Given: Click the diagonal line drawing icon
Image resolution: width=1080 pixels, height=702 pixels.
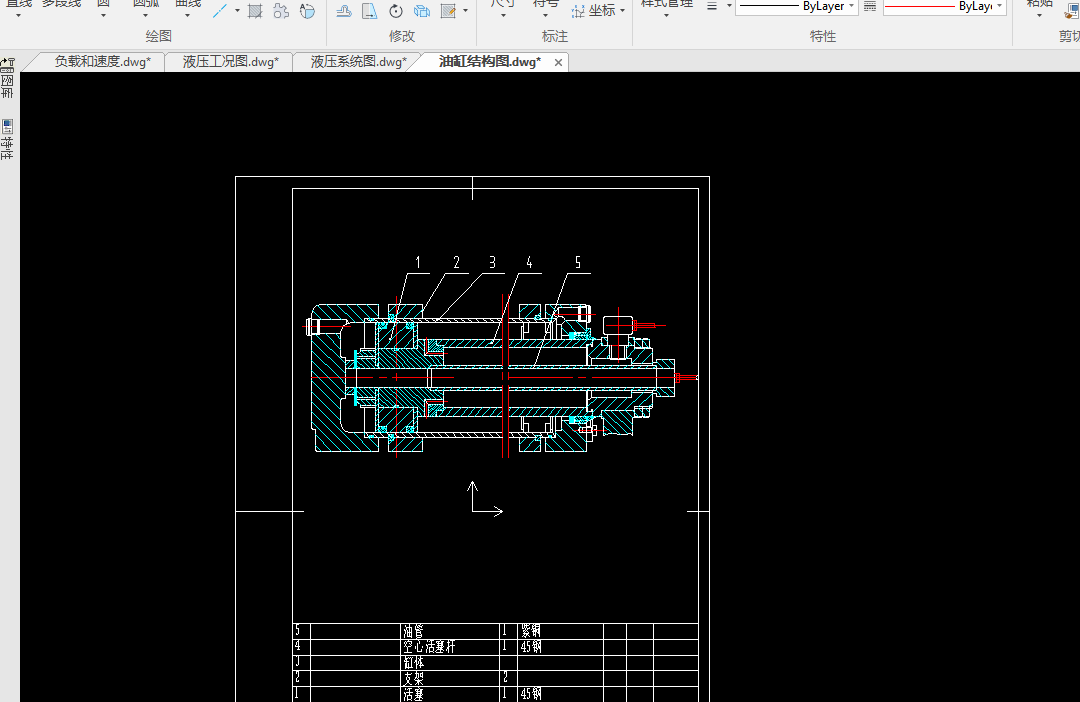Looking at the screenshot, I should point(221,11).
